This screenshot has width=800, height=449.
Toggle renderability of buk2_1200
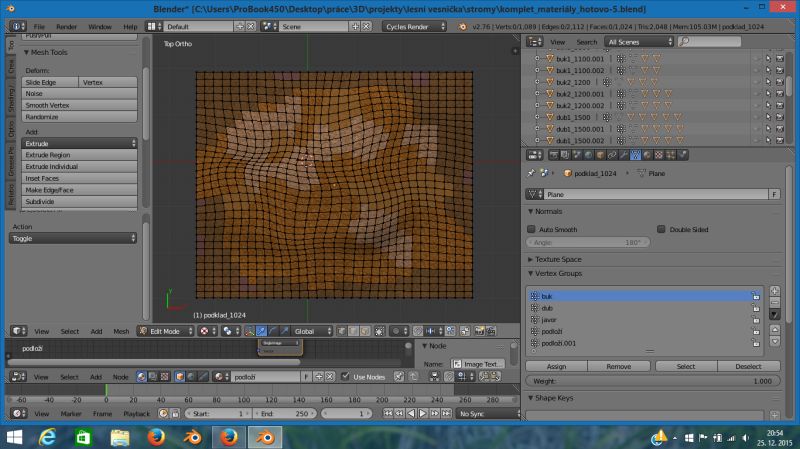coord(780,82)
